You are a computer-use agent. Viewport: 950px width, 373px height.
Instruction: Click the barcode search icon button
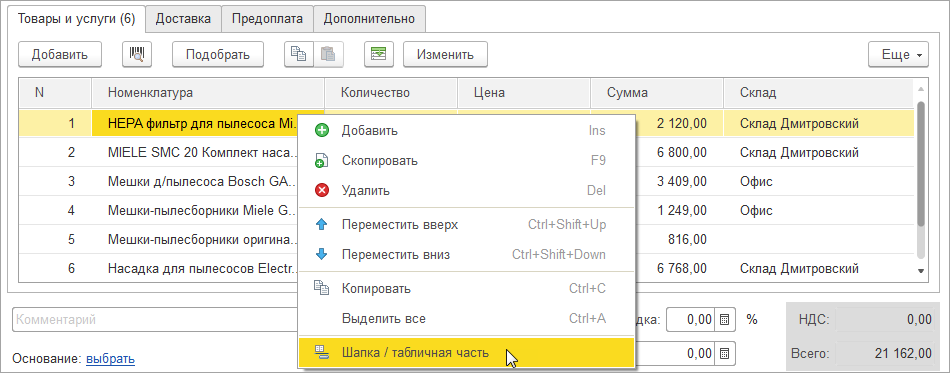[x=137, y=54]
